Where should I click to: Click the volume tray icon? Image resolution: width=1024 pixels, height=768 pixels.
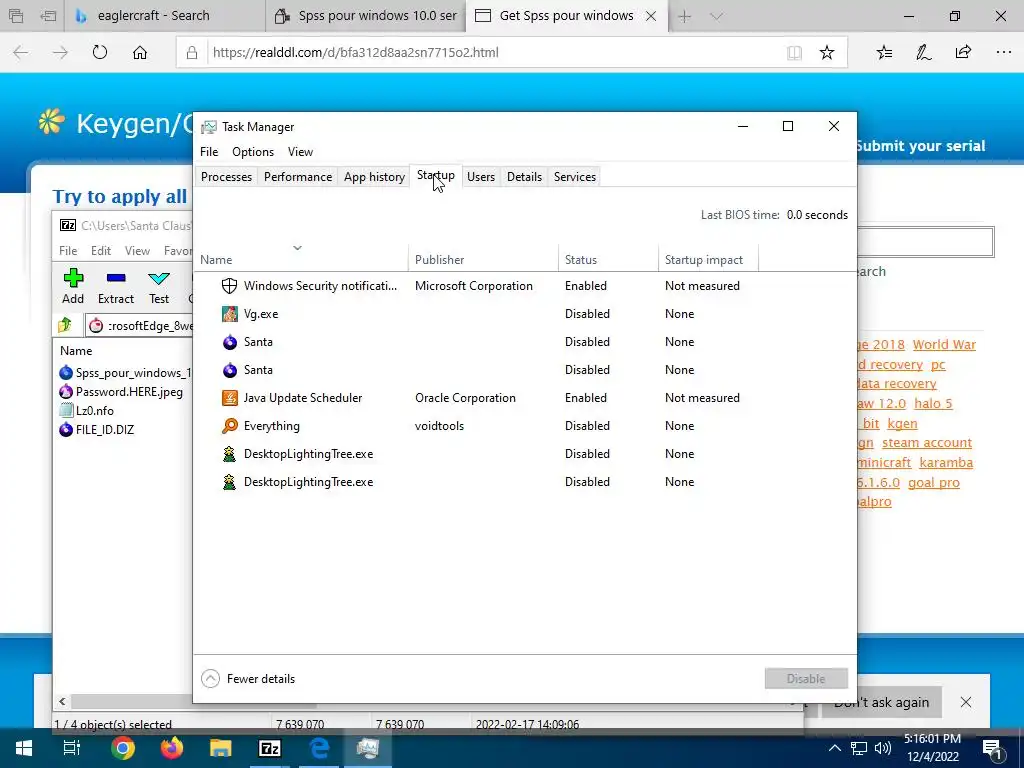coord(883,748)
